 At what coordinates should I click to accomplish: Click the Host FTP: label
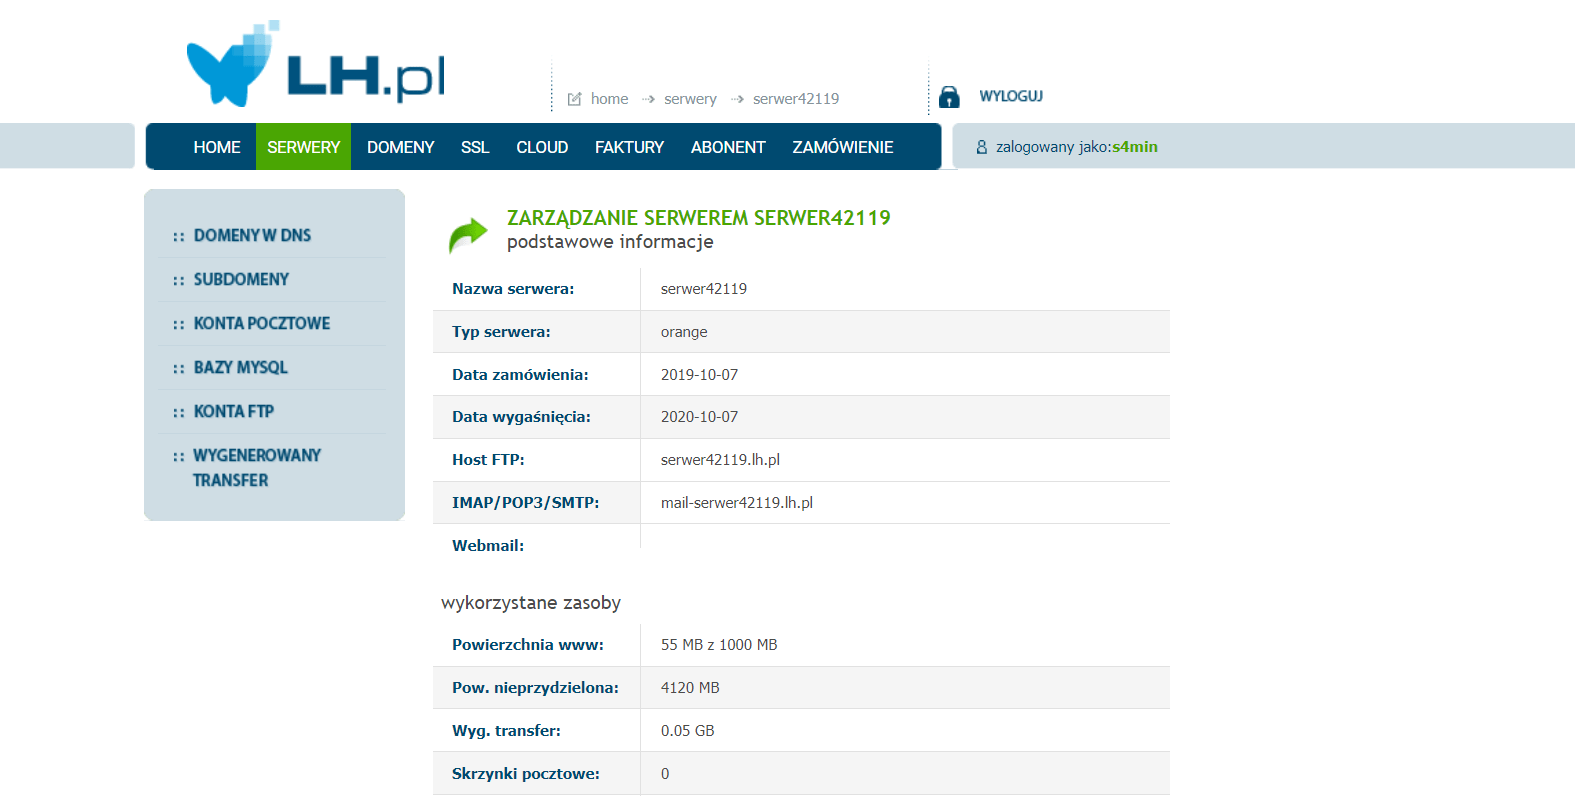point(488,460)
